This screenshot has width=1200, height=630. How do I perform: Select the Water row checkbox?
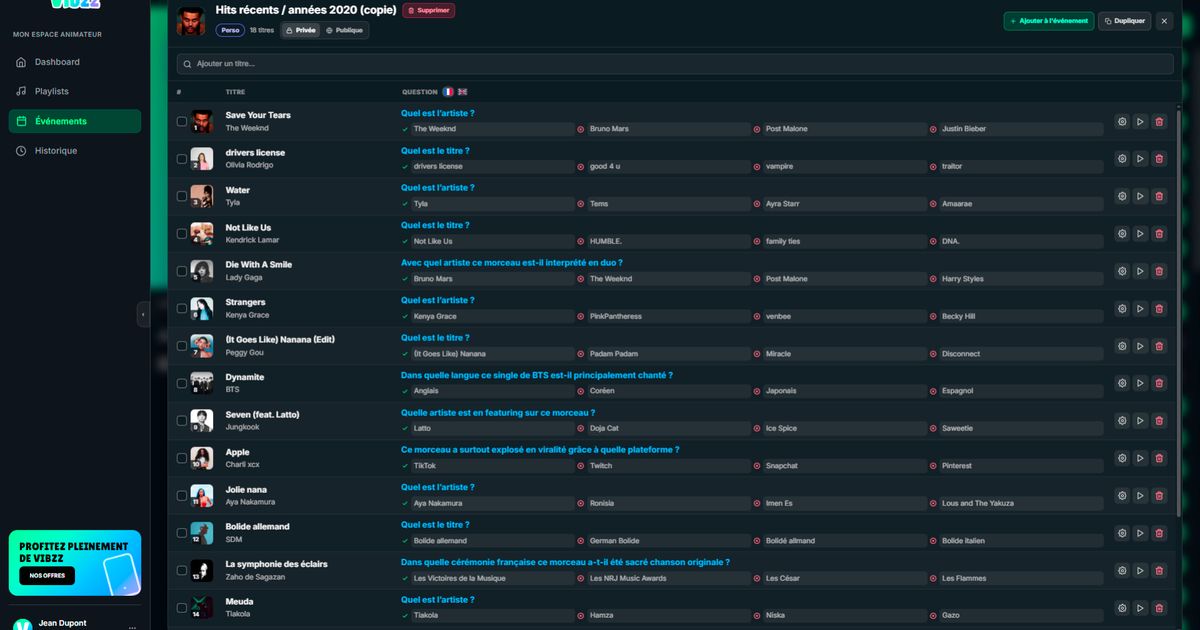click(x=182, y=196)
